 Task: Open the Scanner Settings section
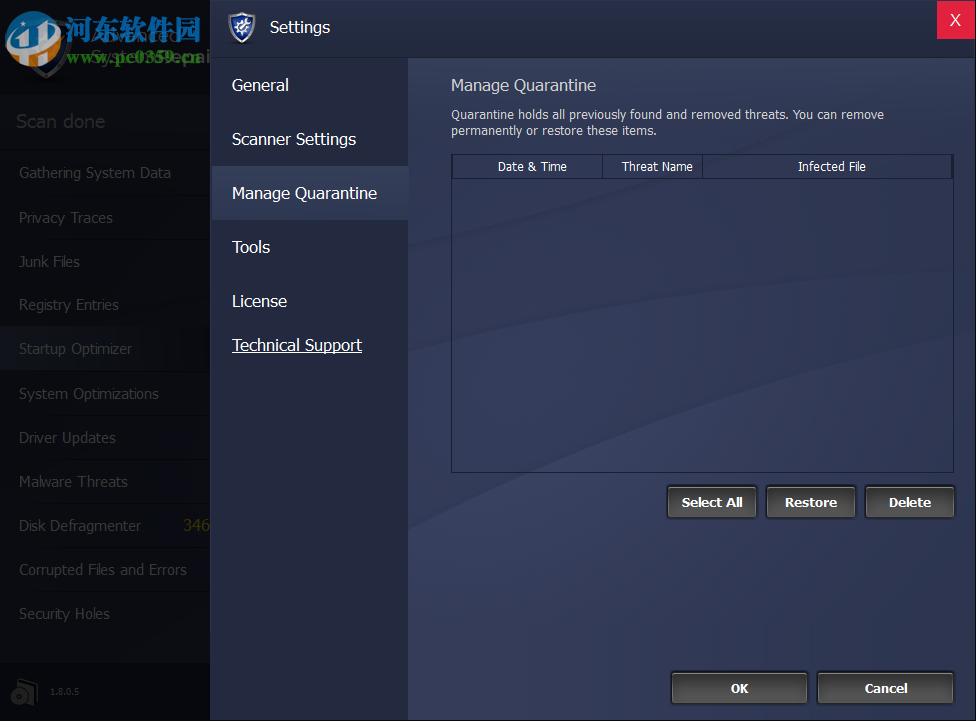(293, 139)
